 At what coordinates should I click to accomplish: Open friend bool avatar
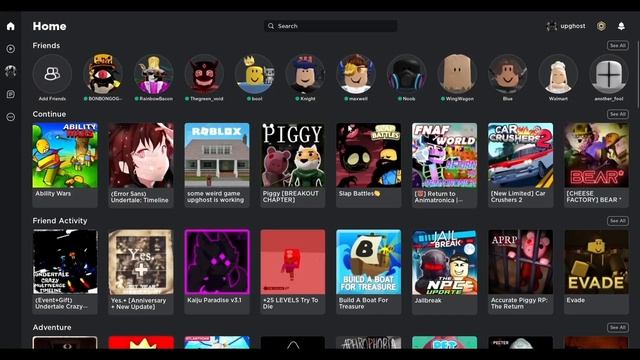point(255,74)
